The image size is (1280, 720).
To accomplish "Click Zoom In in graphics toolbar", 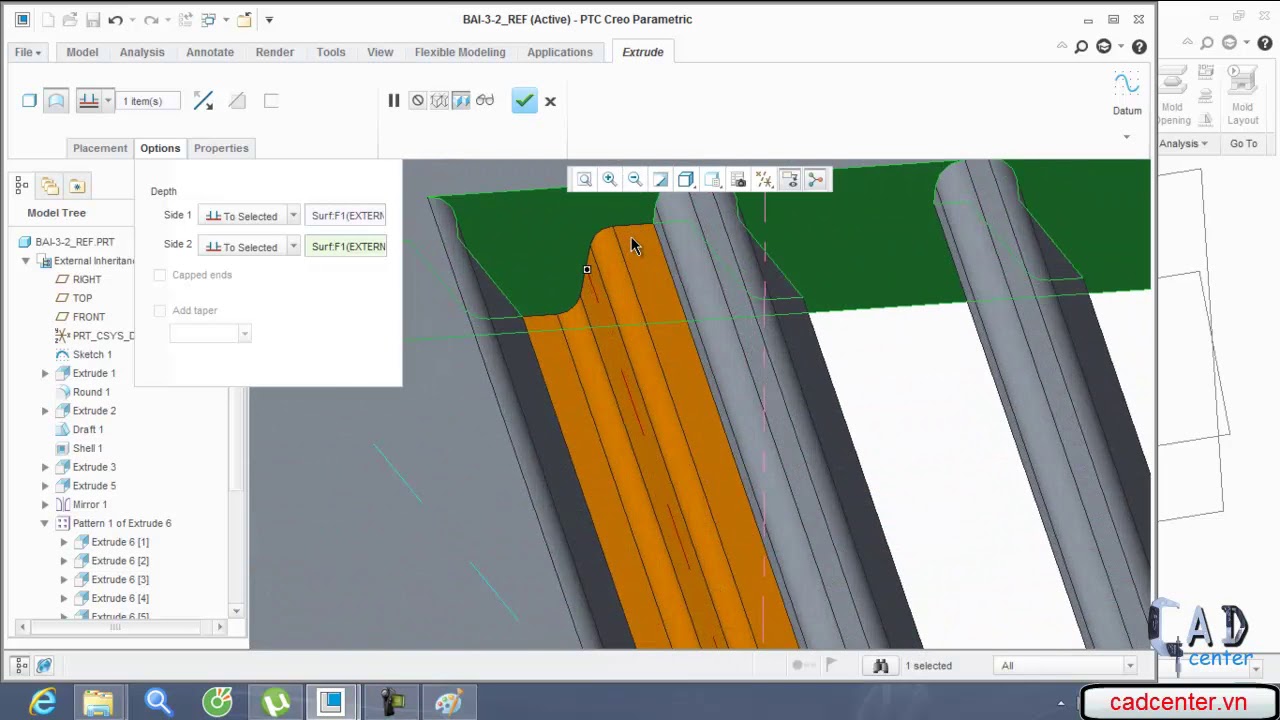I will (x=610, y=180).
